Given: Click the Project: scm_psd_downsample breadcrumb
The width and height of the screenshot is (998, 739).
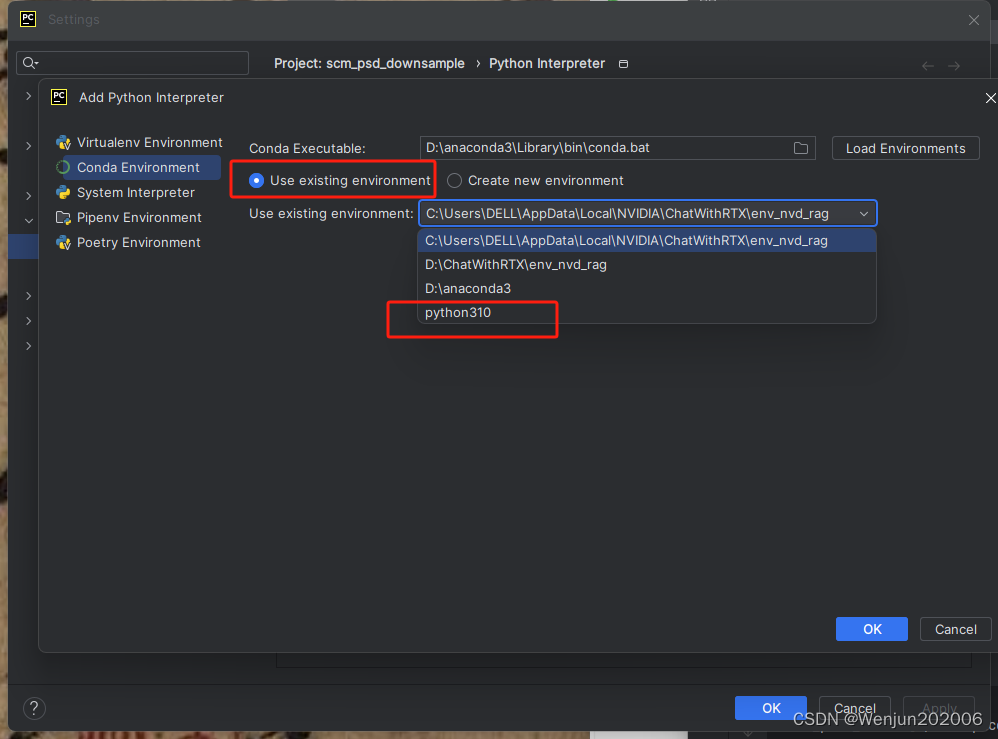Looking at the screenshot, I should click(369, 63).
